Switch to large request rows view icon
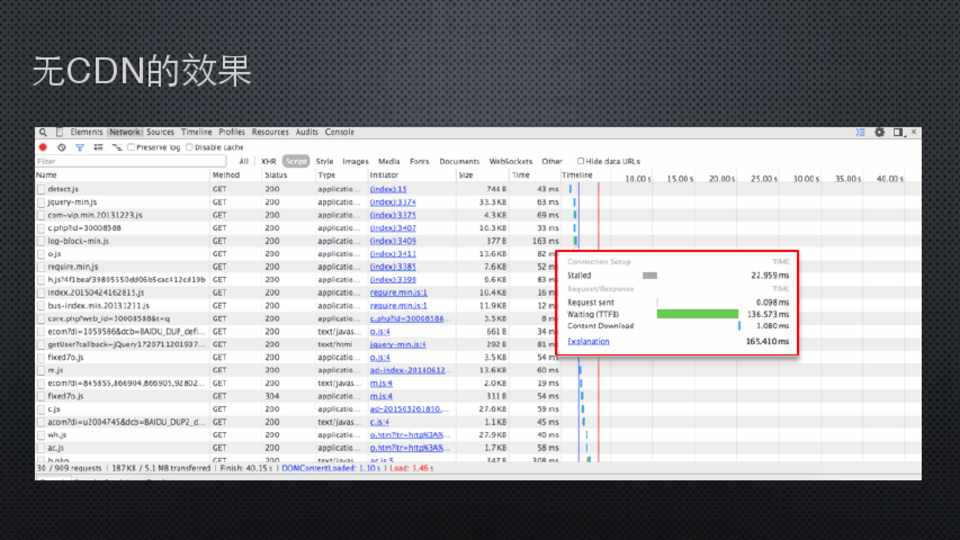 98,147
